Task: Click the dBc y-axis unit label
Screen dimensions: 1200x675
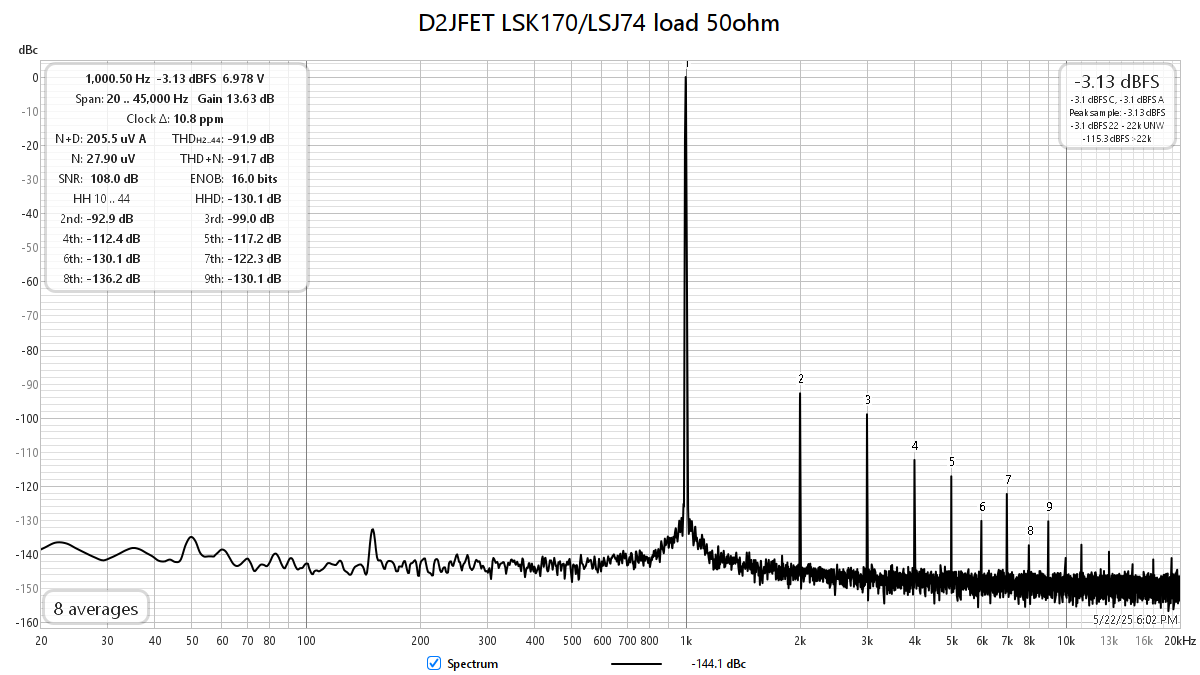Action: coord(27,50)
